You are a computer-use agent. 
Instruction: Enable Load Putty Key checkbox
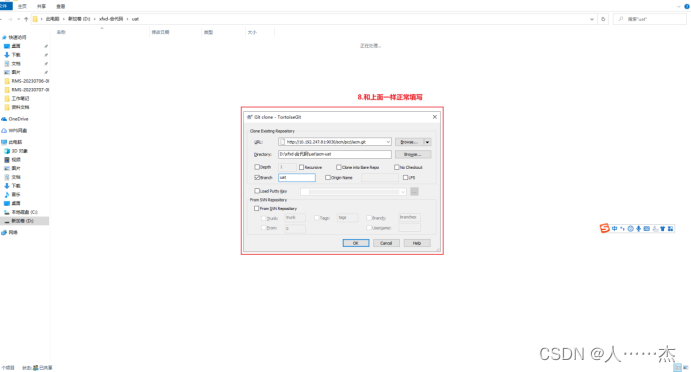point(257,191)
